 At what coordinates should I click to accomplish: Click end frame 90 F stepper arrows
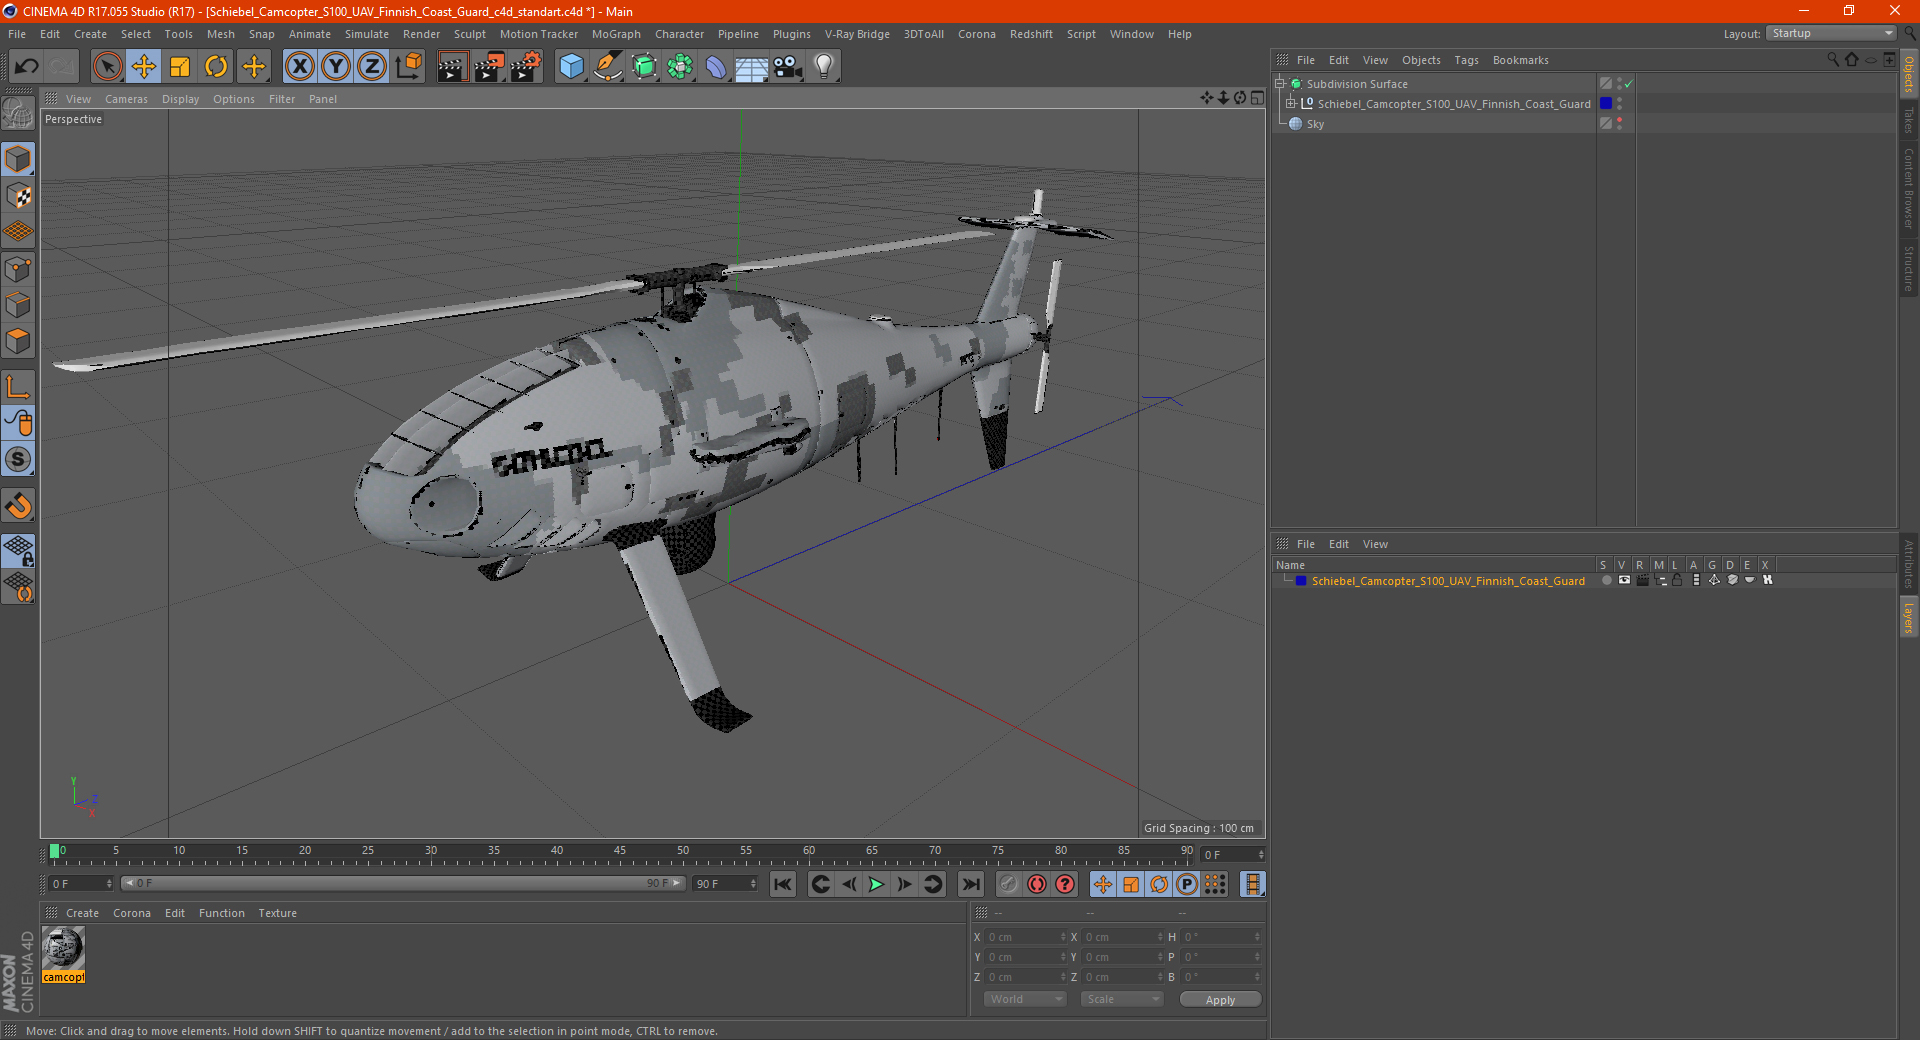tap(753, 884)
